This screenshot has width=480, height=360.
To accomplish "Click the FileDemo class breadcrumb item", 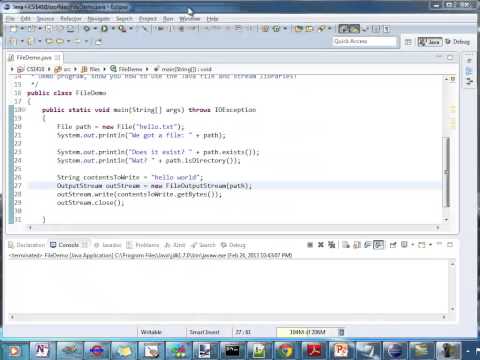I will point(126,69).
